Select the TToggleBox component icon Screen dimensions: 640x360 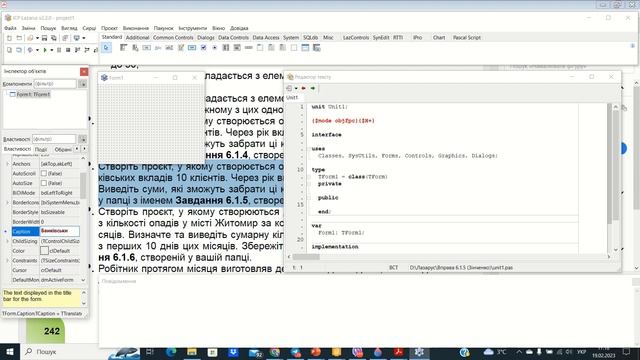[x=192, y=48]
